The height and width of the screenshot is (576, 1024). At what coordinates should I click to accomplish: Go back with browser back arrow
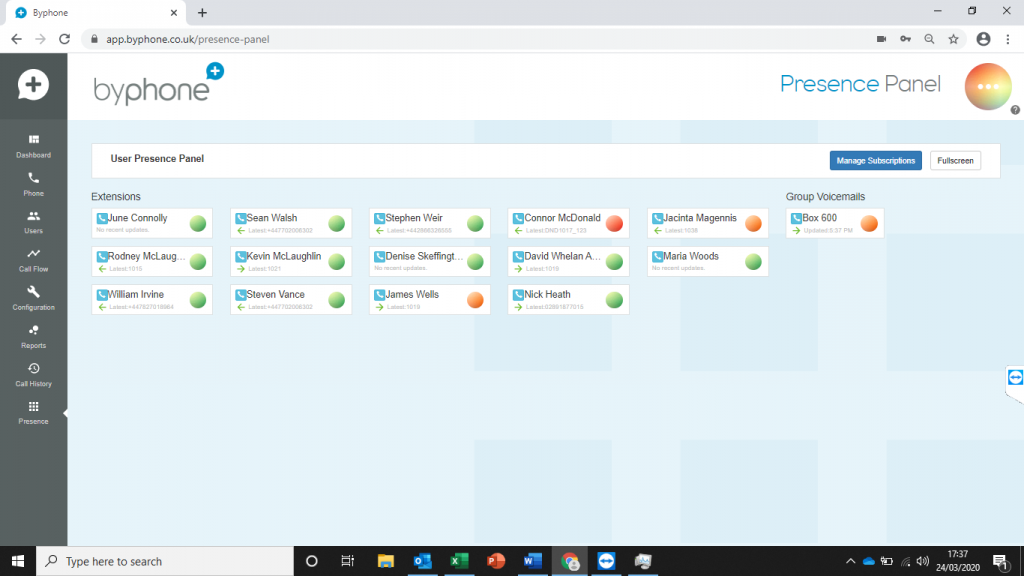point(16,39)
